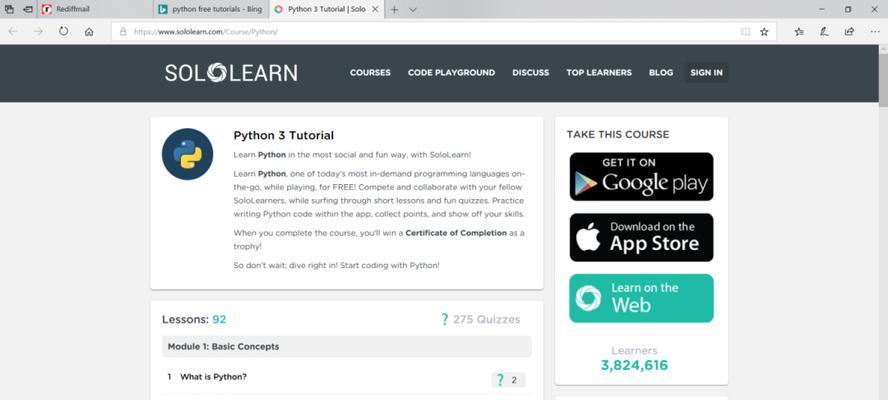Click the SoloLearn logo

click(231, 73)
